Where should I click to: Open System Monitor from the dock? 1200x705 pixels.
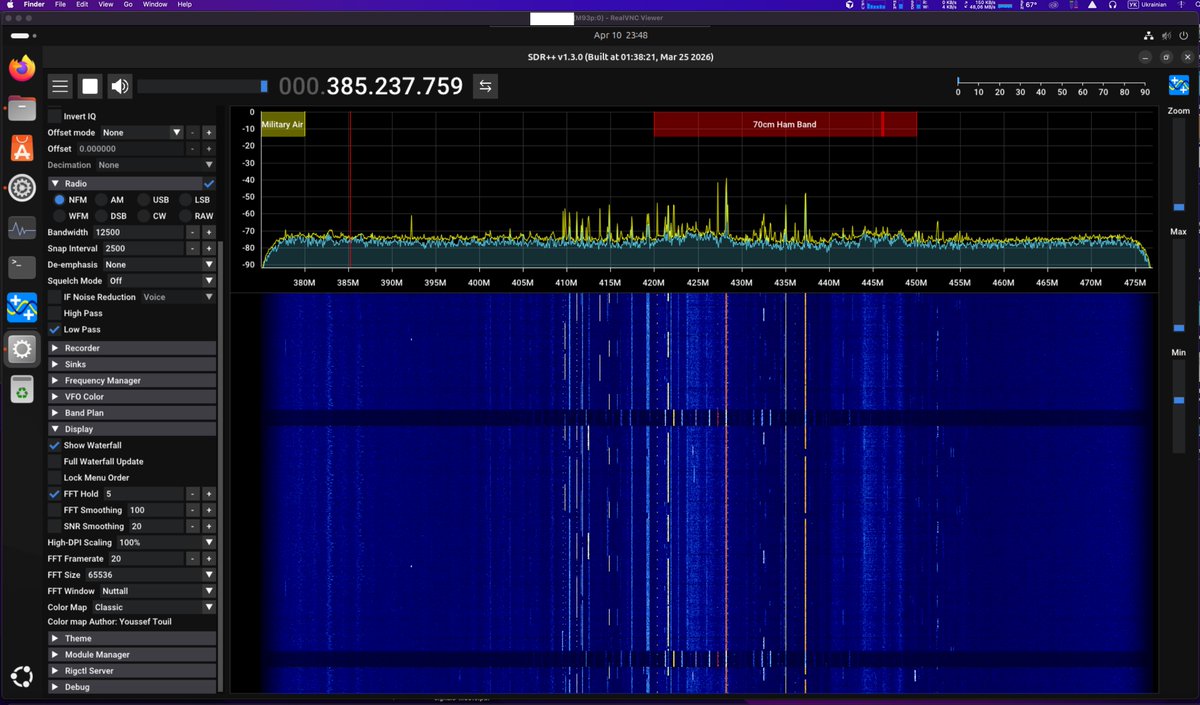22,228
